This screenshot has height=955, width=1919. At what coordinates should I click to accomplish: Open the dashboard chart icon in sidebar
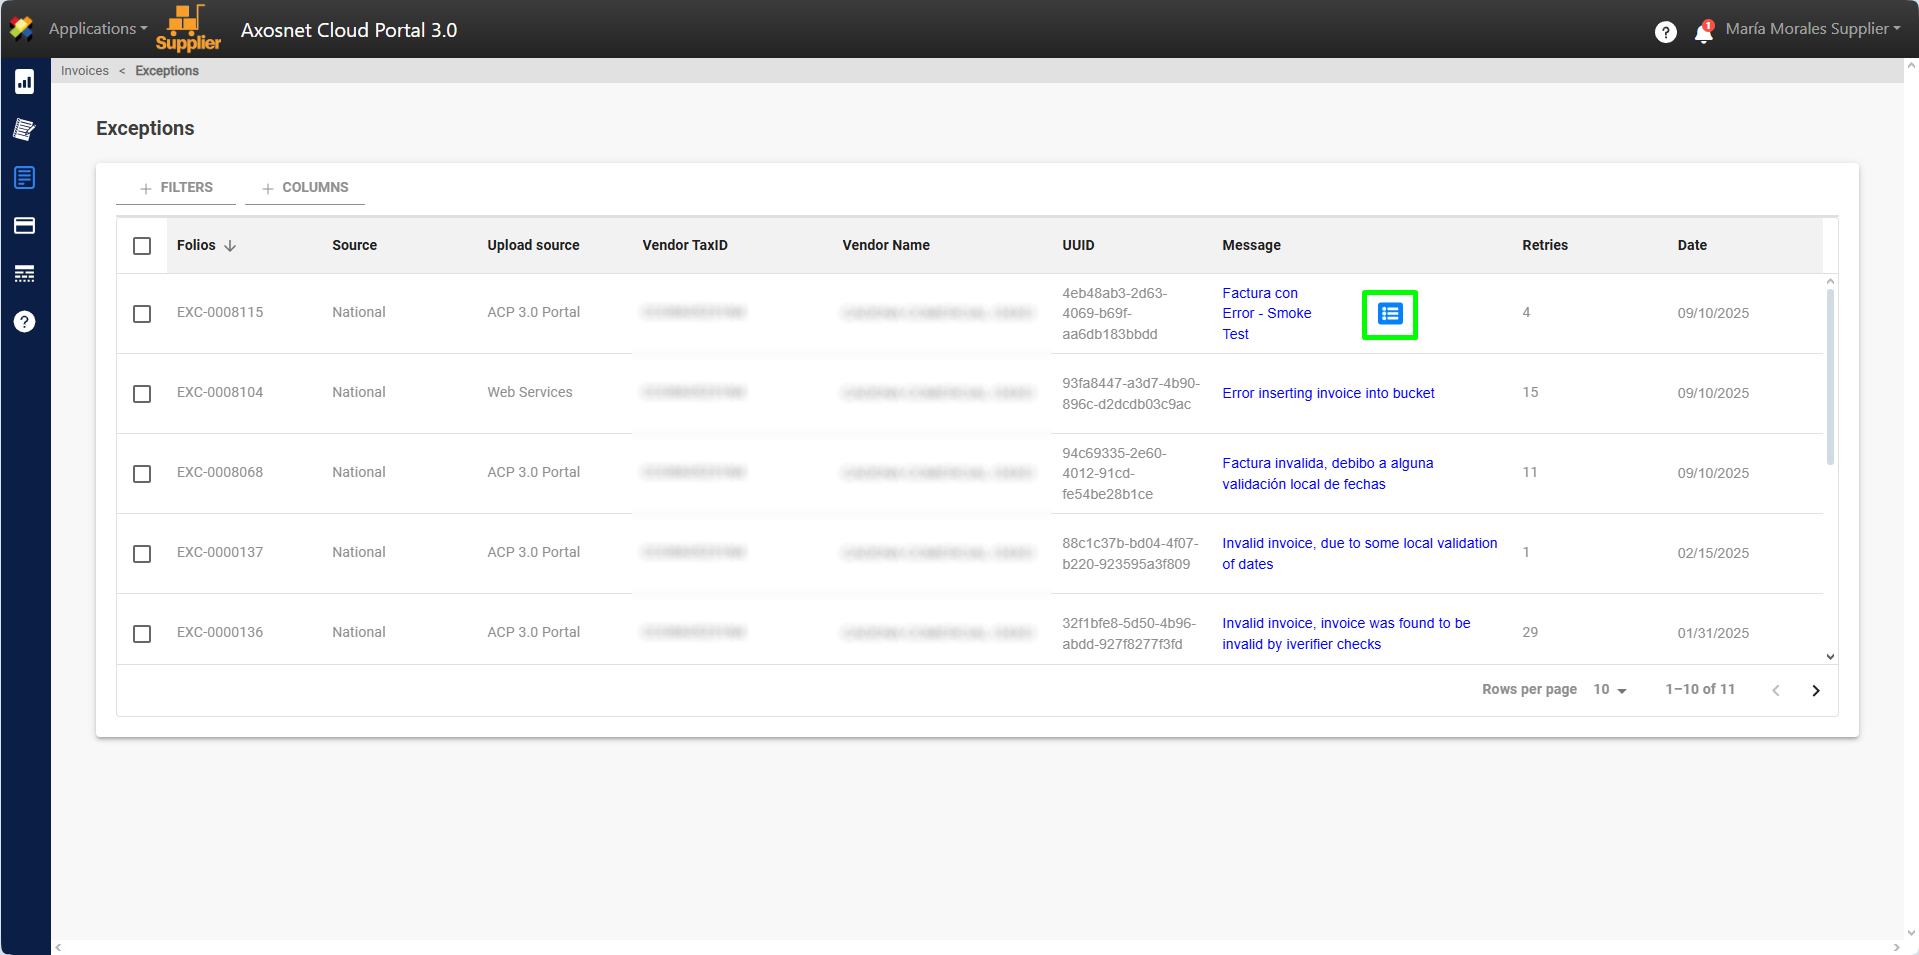(x=25, y=82)
